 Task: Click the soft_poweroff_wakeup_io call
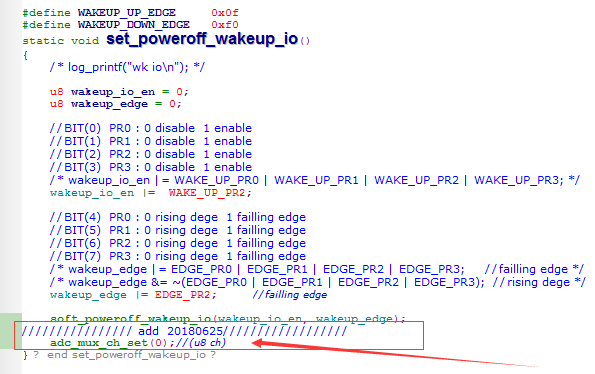[x=228, y=319]
